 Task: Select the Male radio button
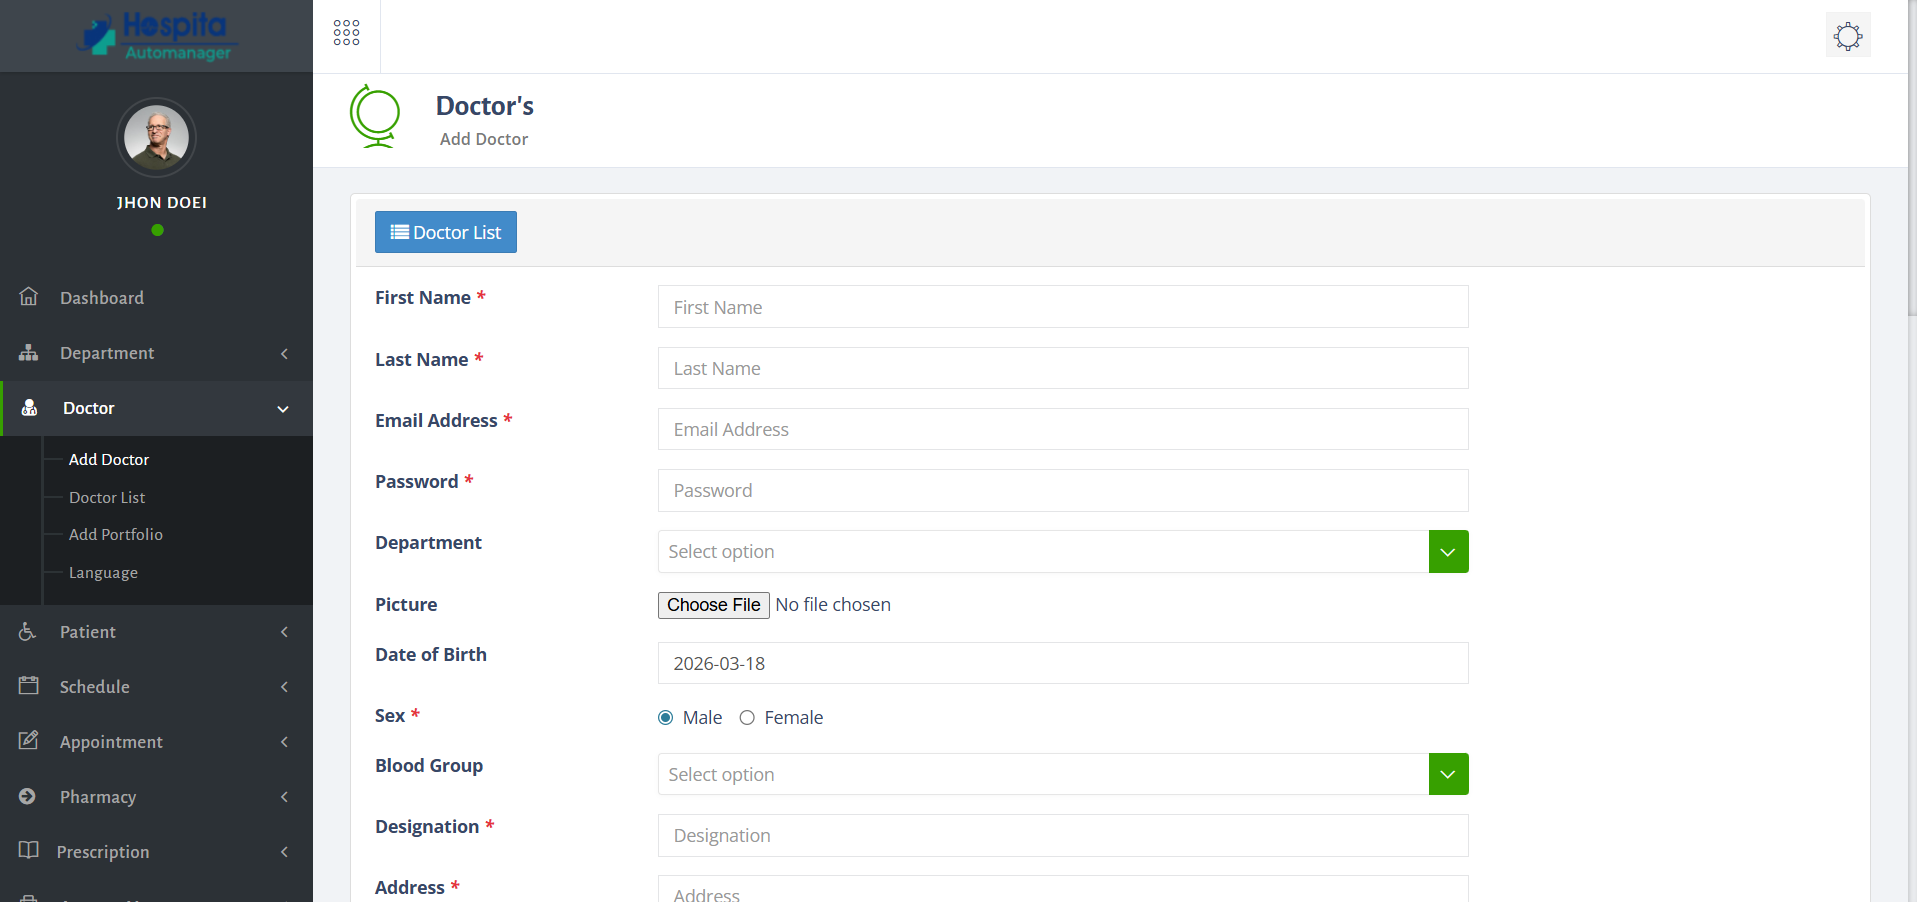coord(664,718)
